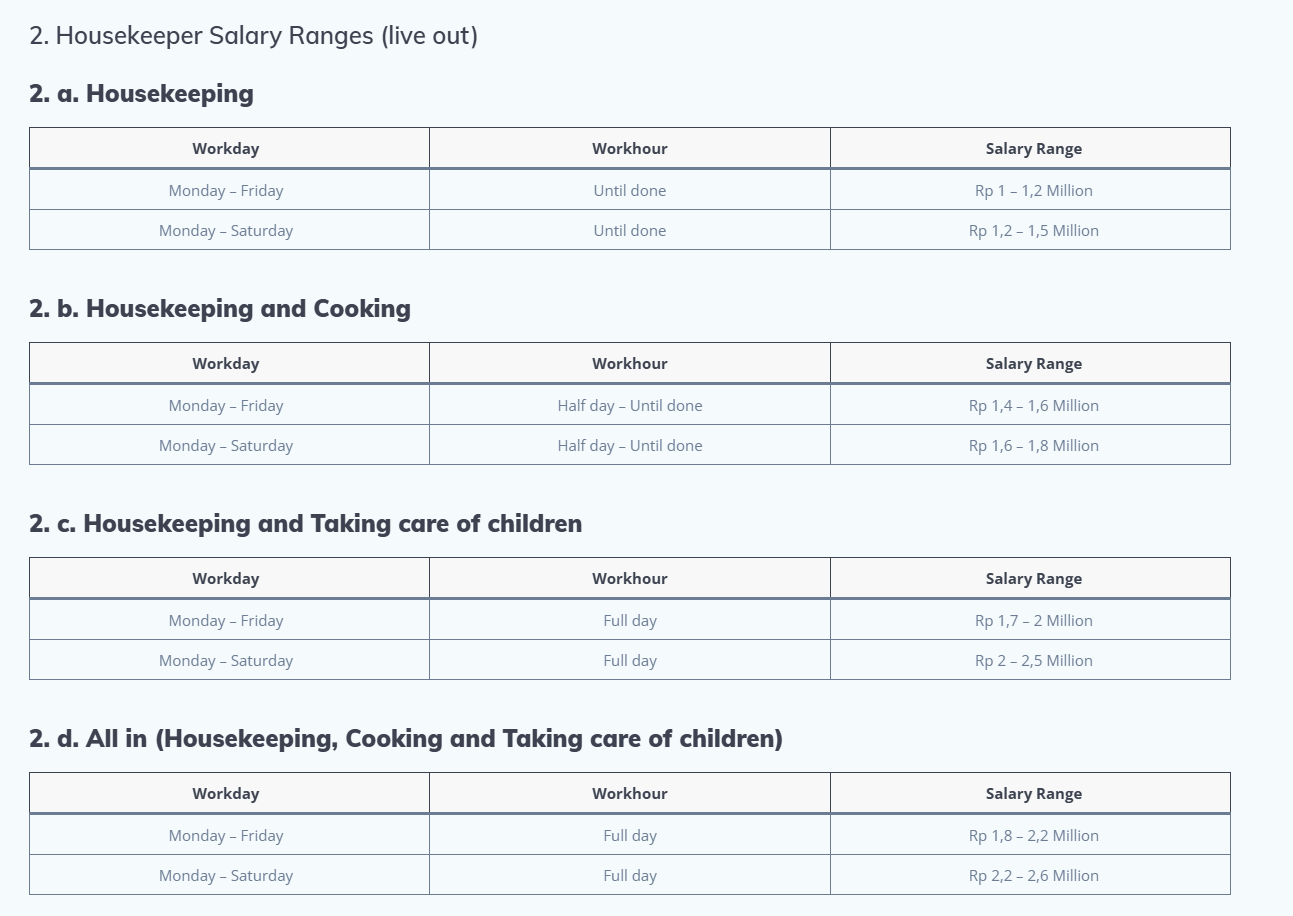Viewport: 1293px width, 916px height.
Task: Click the "2. d. All in" section heading
Action: (405, 739)
